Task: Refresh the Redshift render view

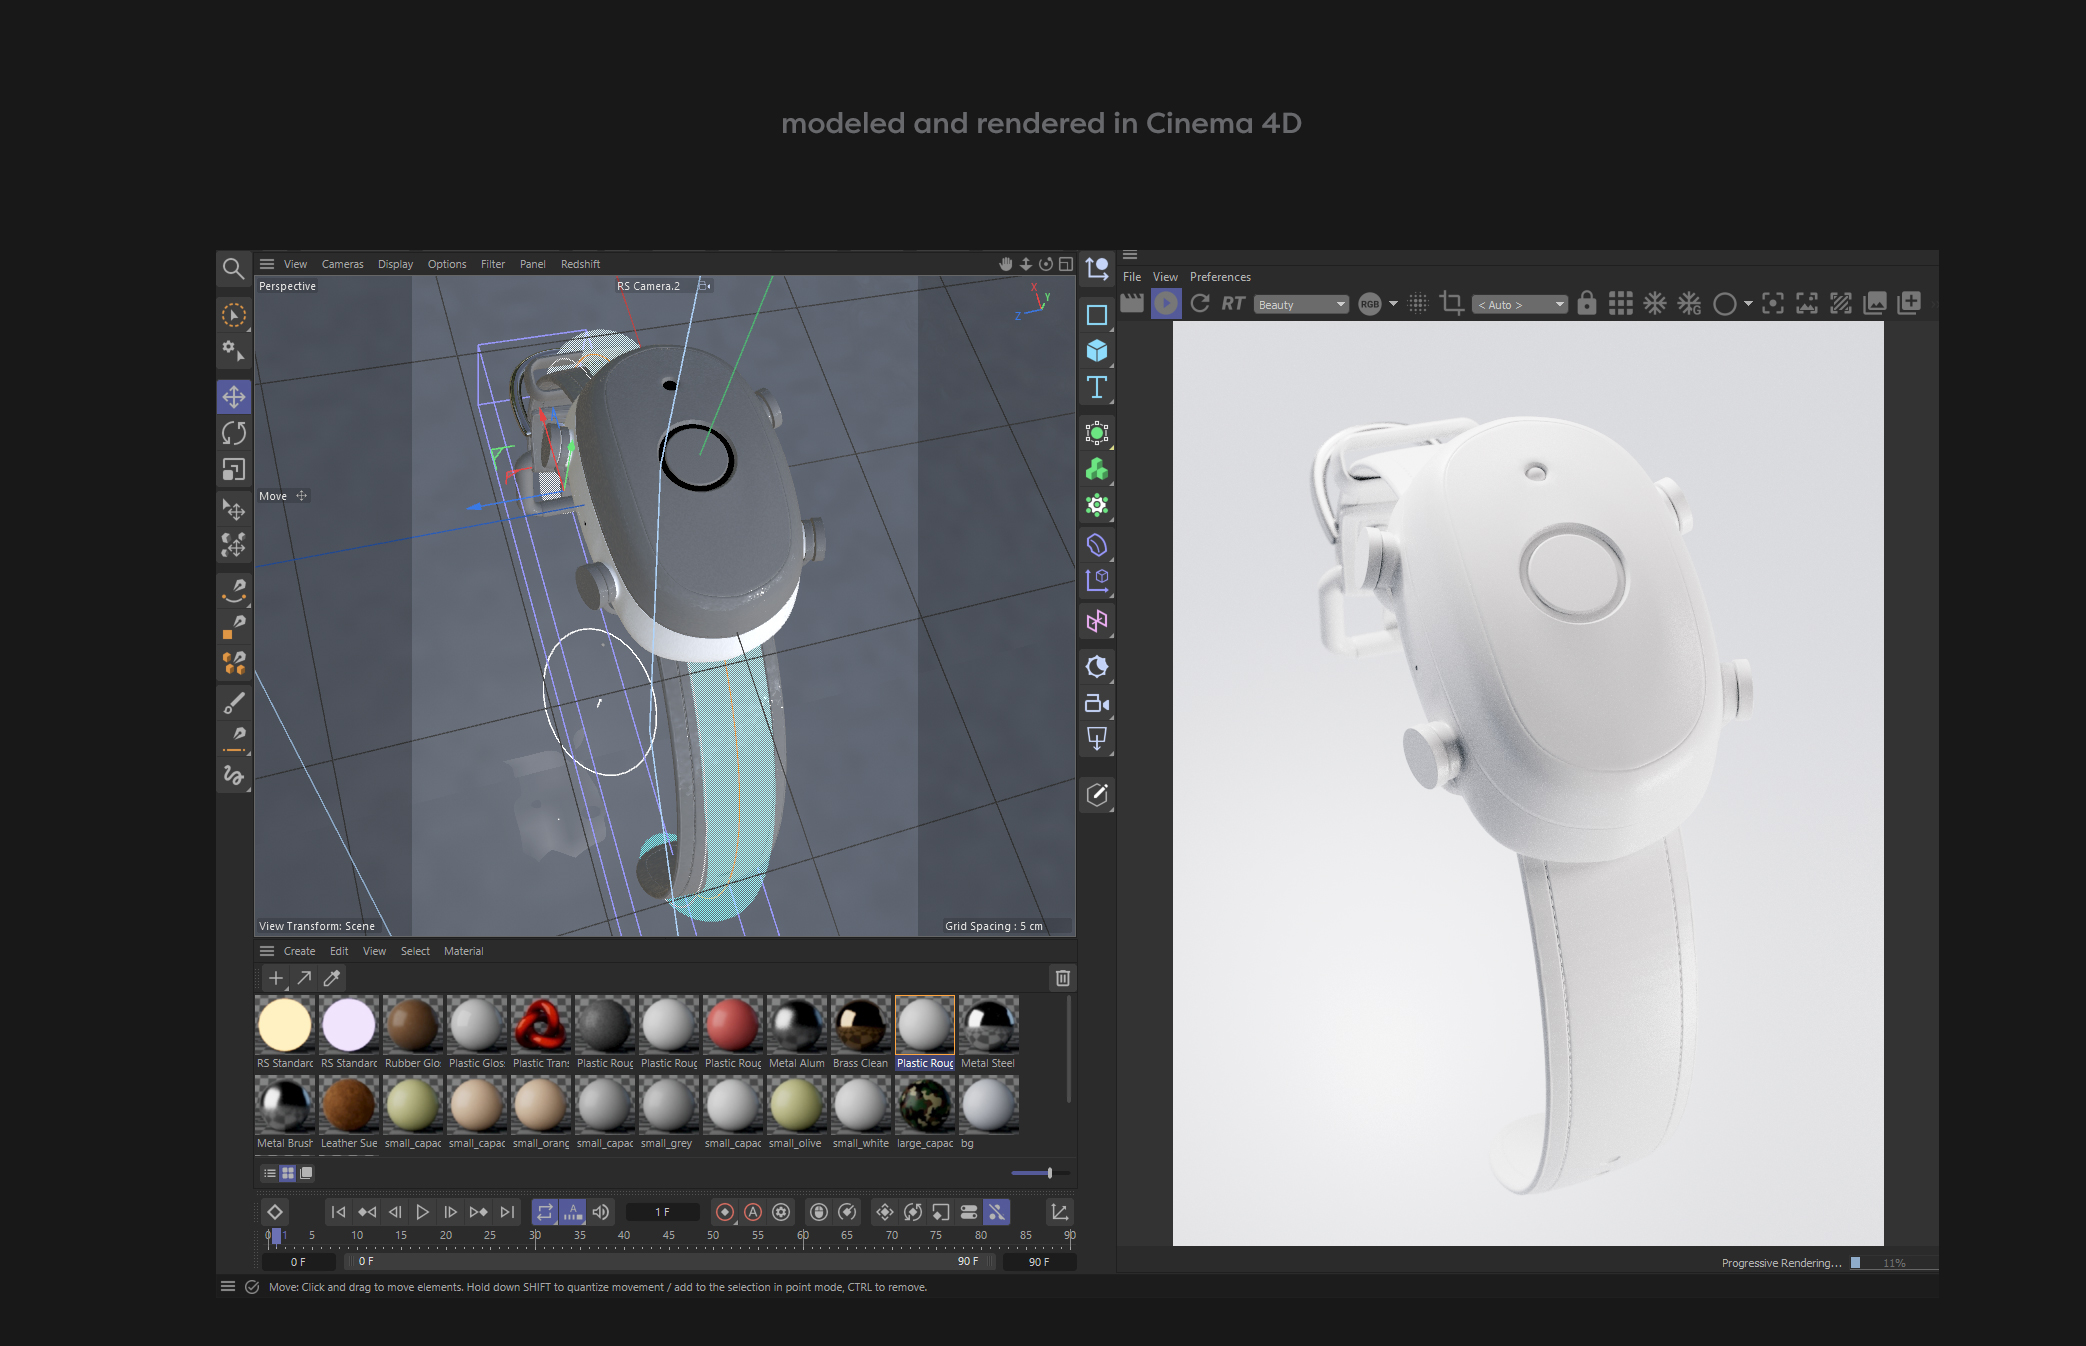Action: 1200,303
